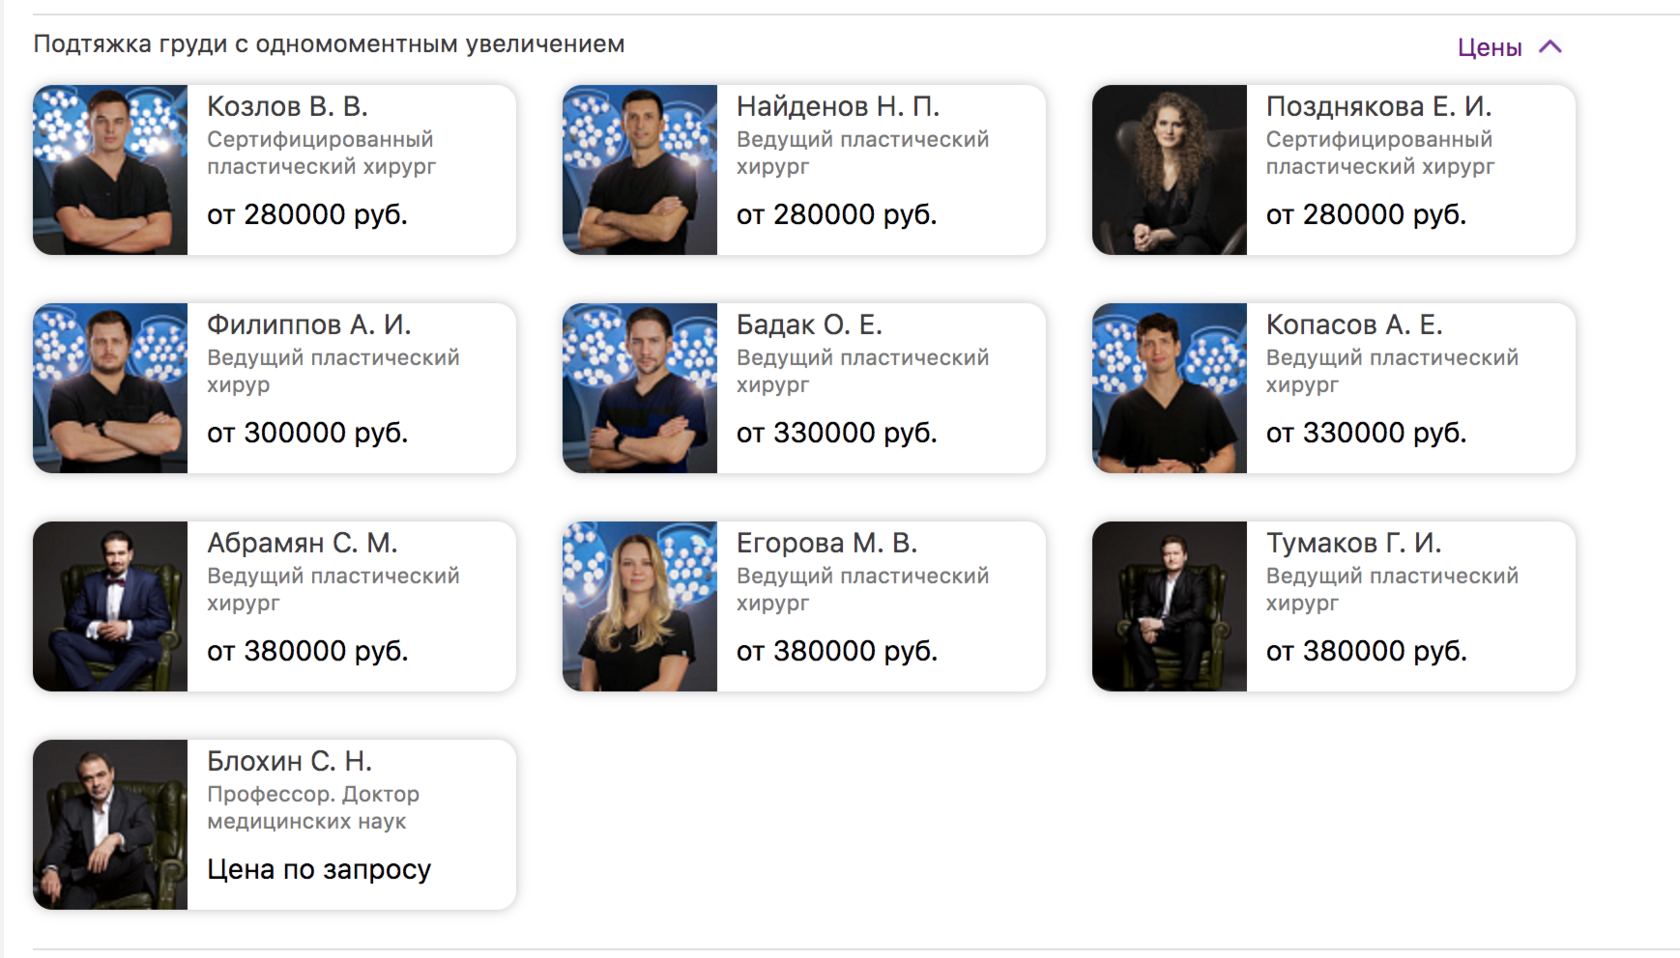1680x958 pixels.
Task: Select the Тумаков Г. И. name link
Action: tap(1353, 543)
